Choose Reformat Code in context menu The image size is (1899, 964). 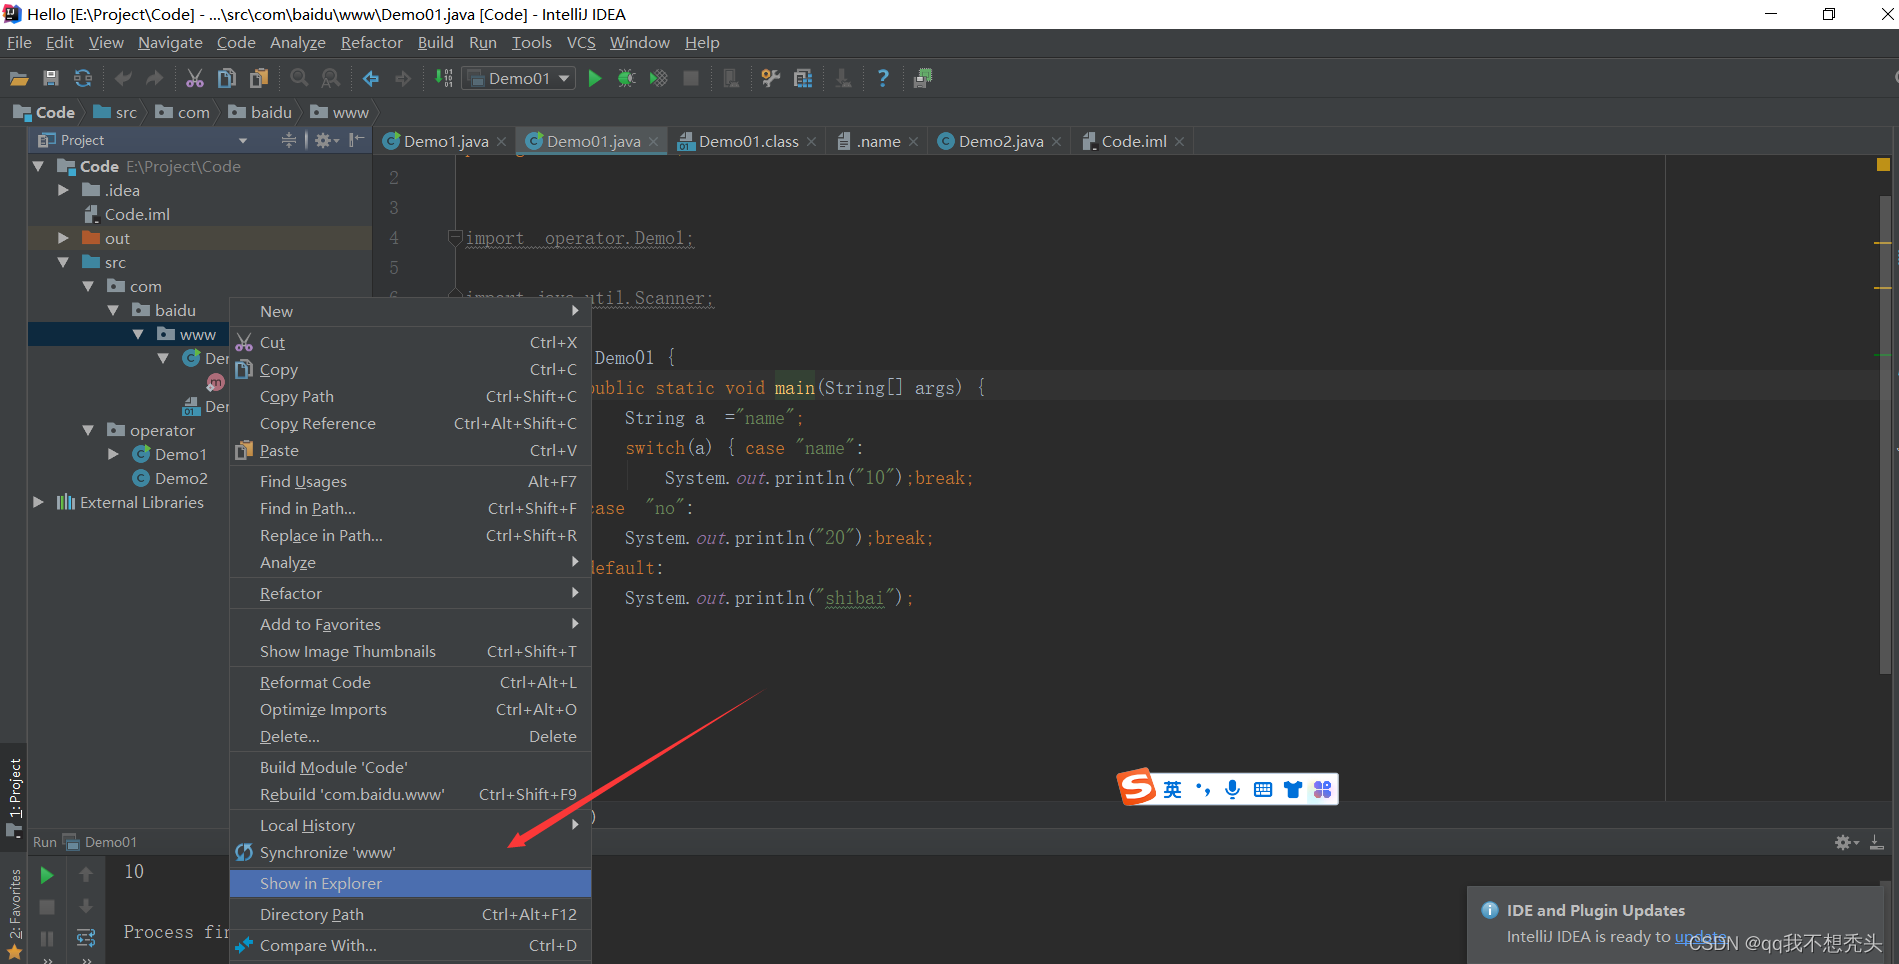[410, 682]
